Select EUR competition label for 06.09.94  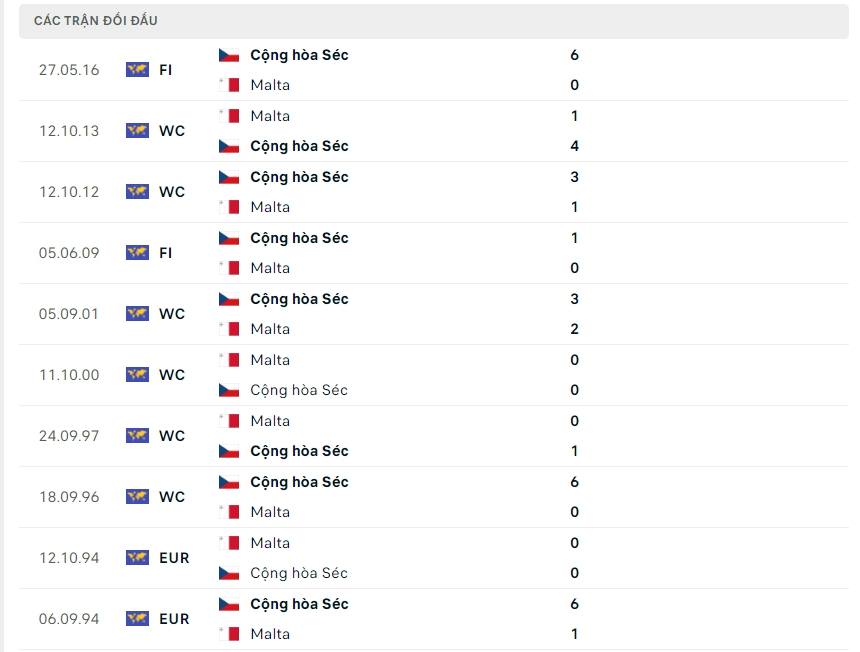click(x=174, y=619)
